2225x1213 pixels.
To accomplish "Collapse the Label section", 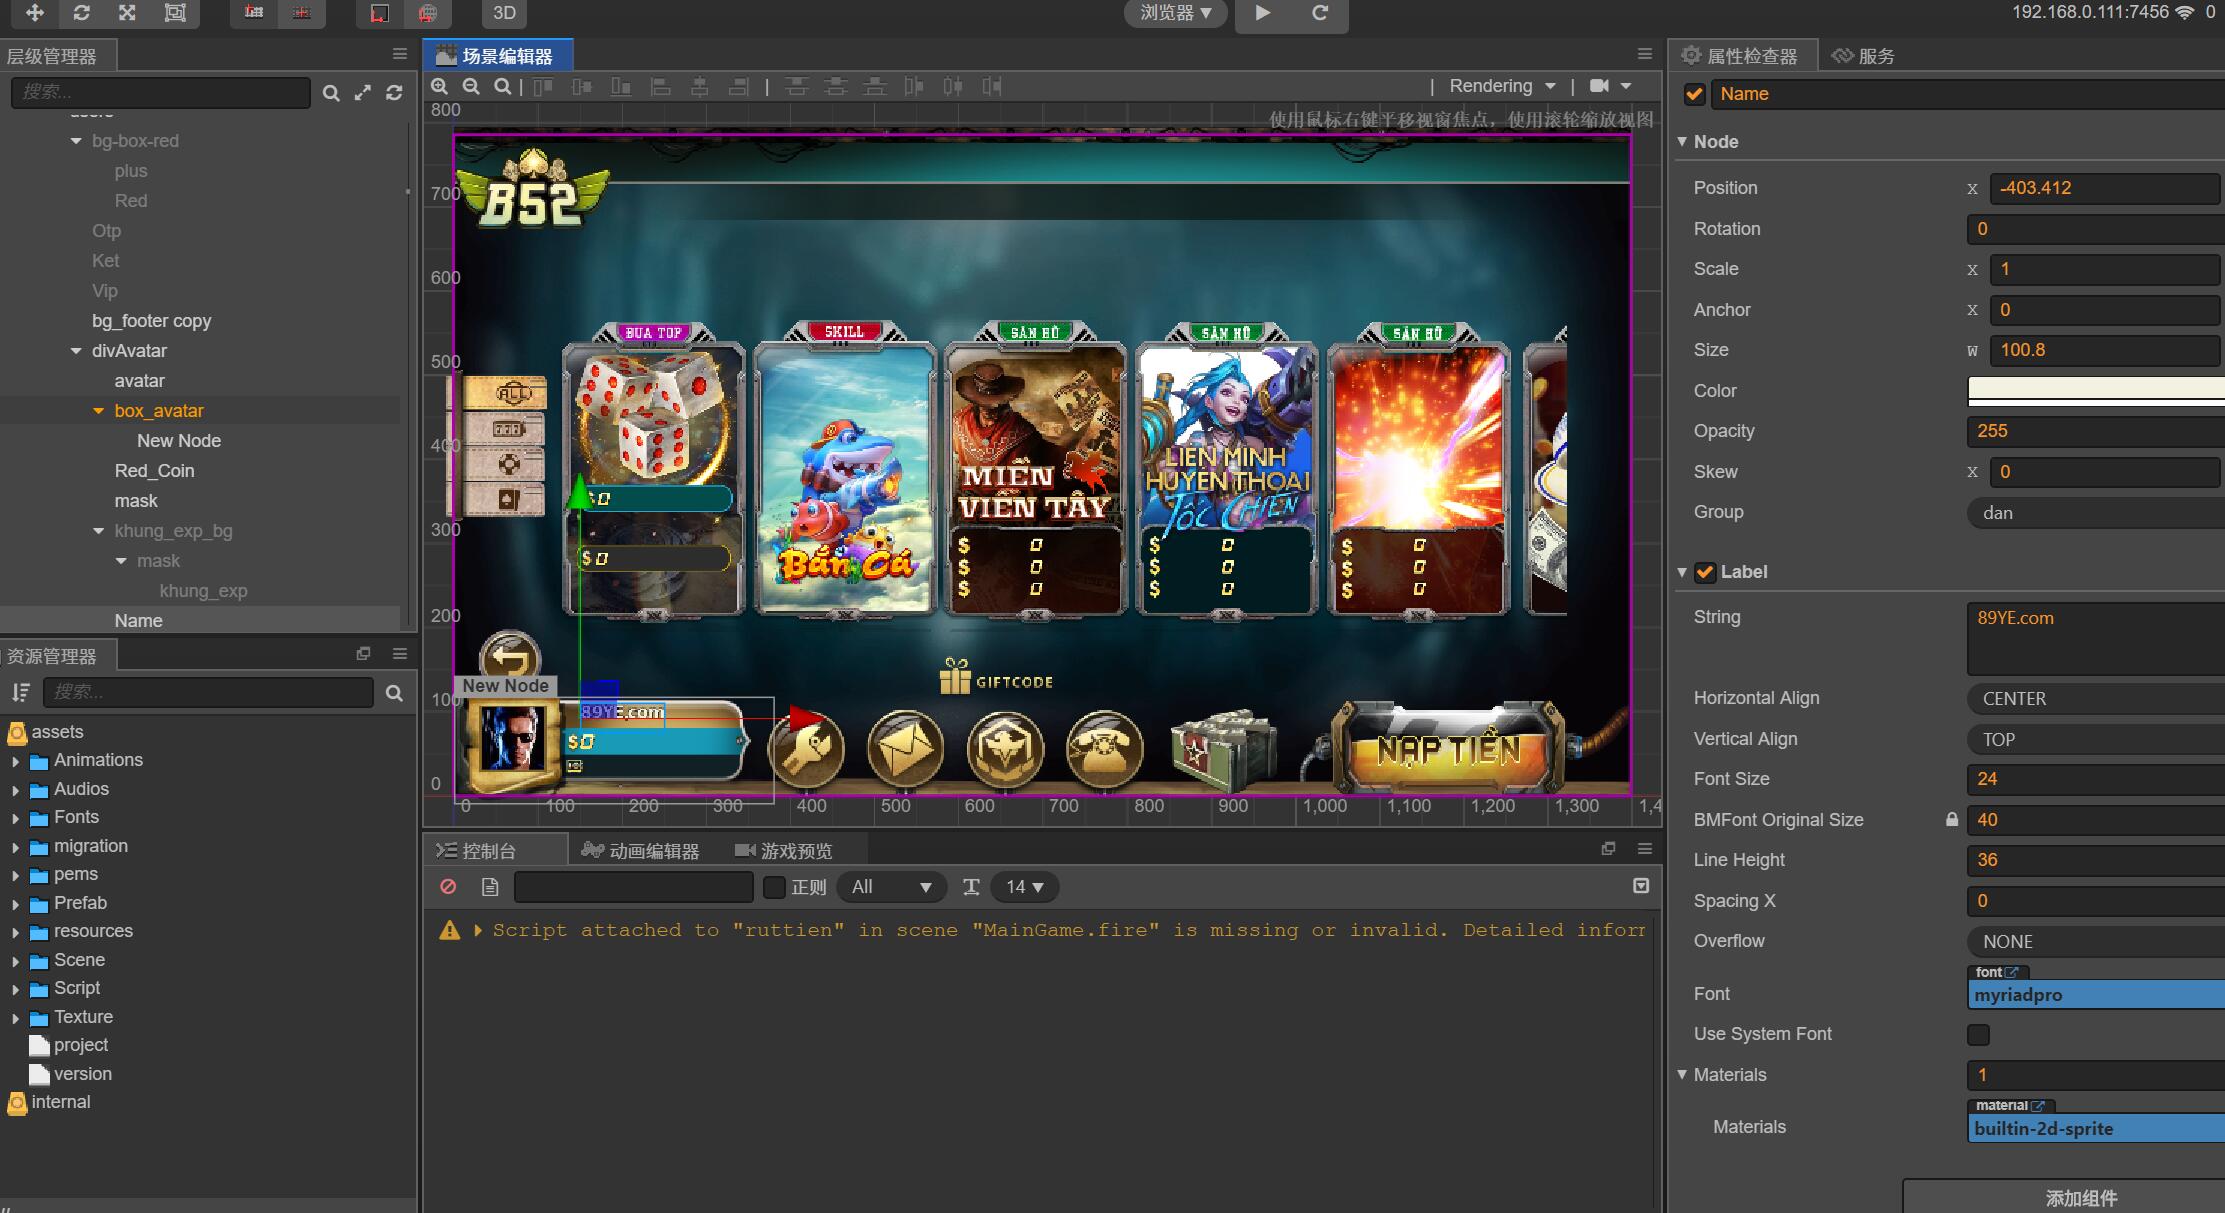I will point(1682,572).
